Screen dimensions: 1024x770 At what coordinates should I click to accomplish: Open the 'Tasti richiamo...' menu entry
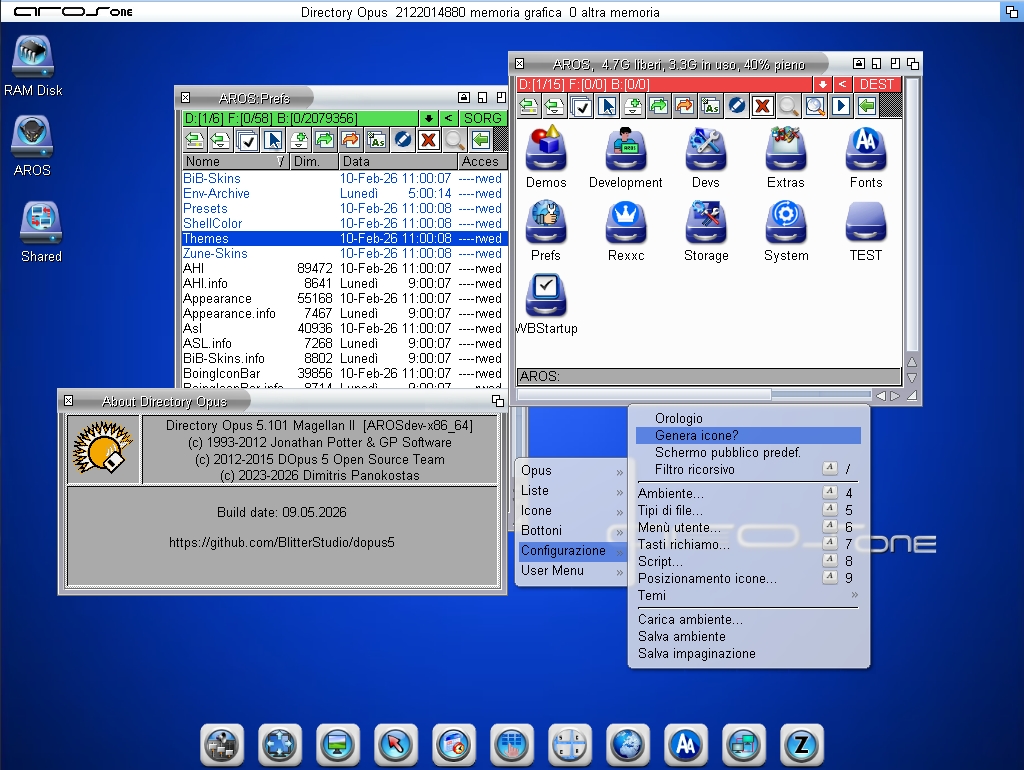[x=748, y=545]
